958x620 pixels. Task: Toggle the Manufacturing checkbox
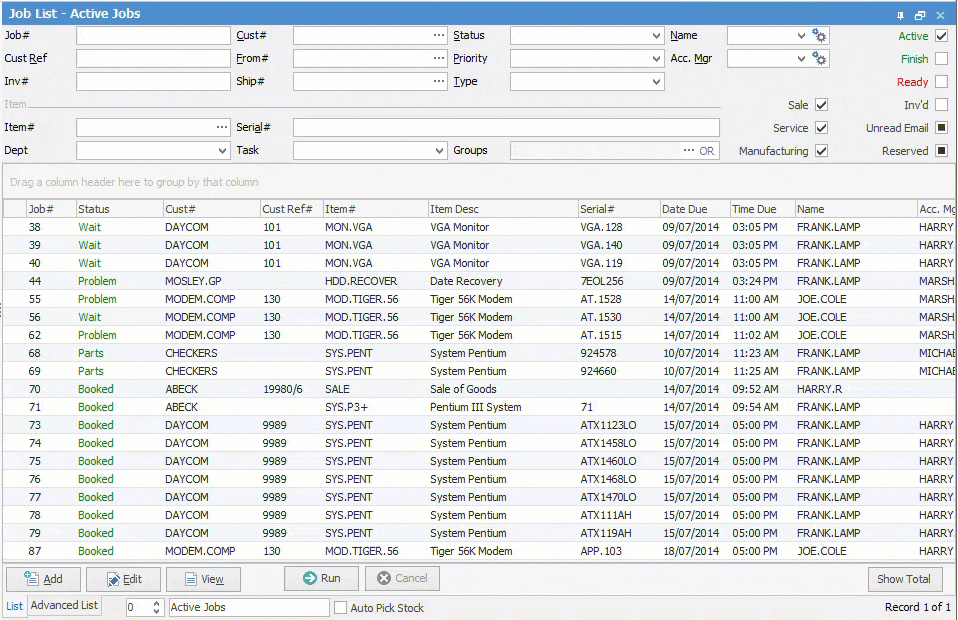(821, 151)
